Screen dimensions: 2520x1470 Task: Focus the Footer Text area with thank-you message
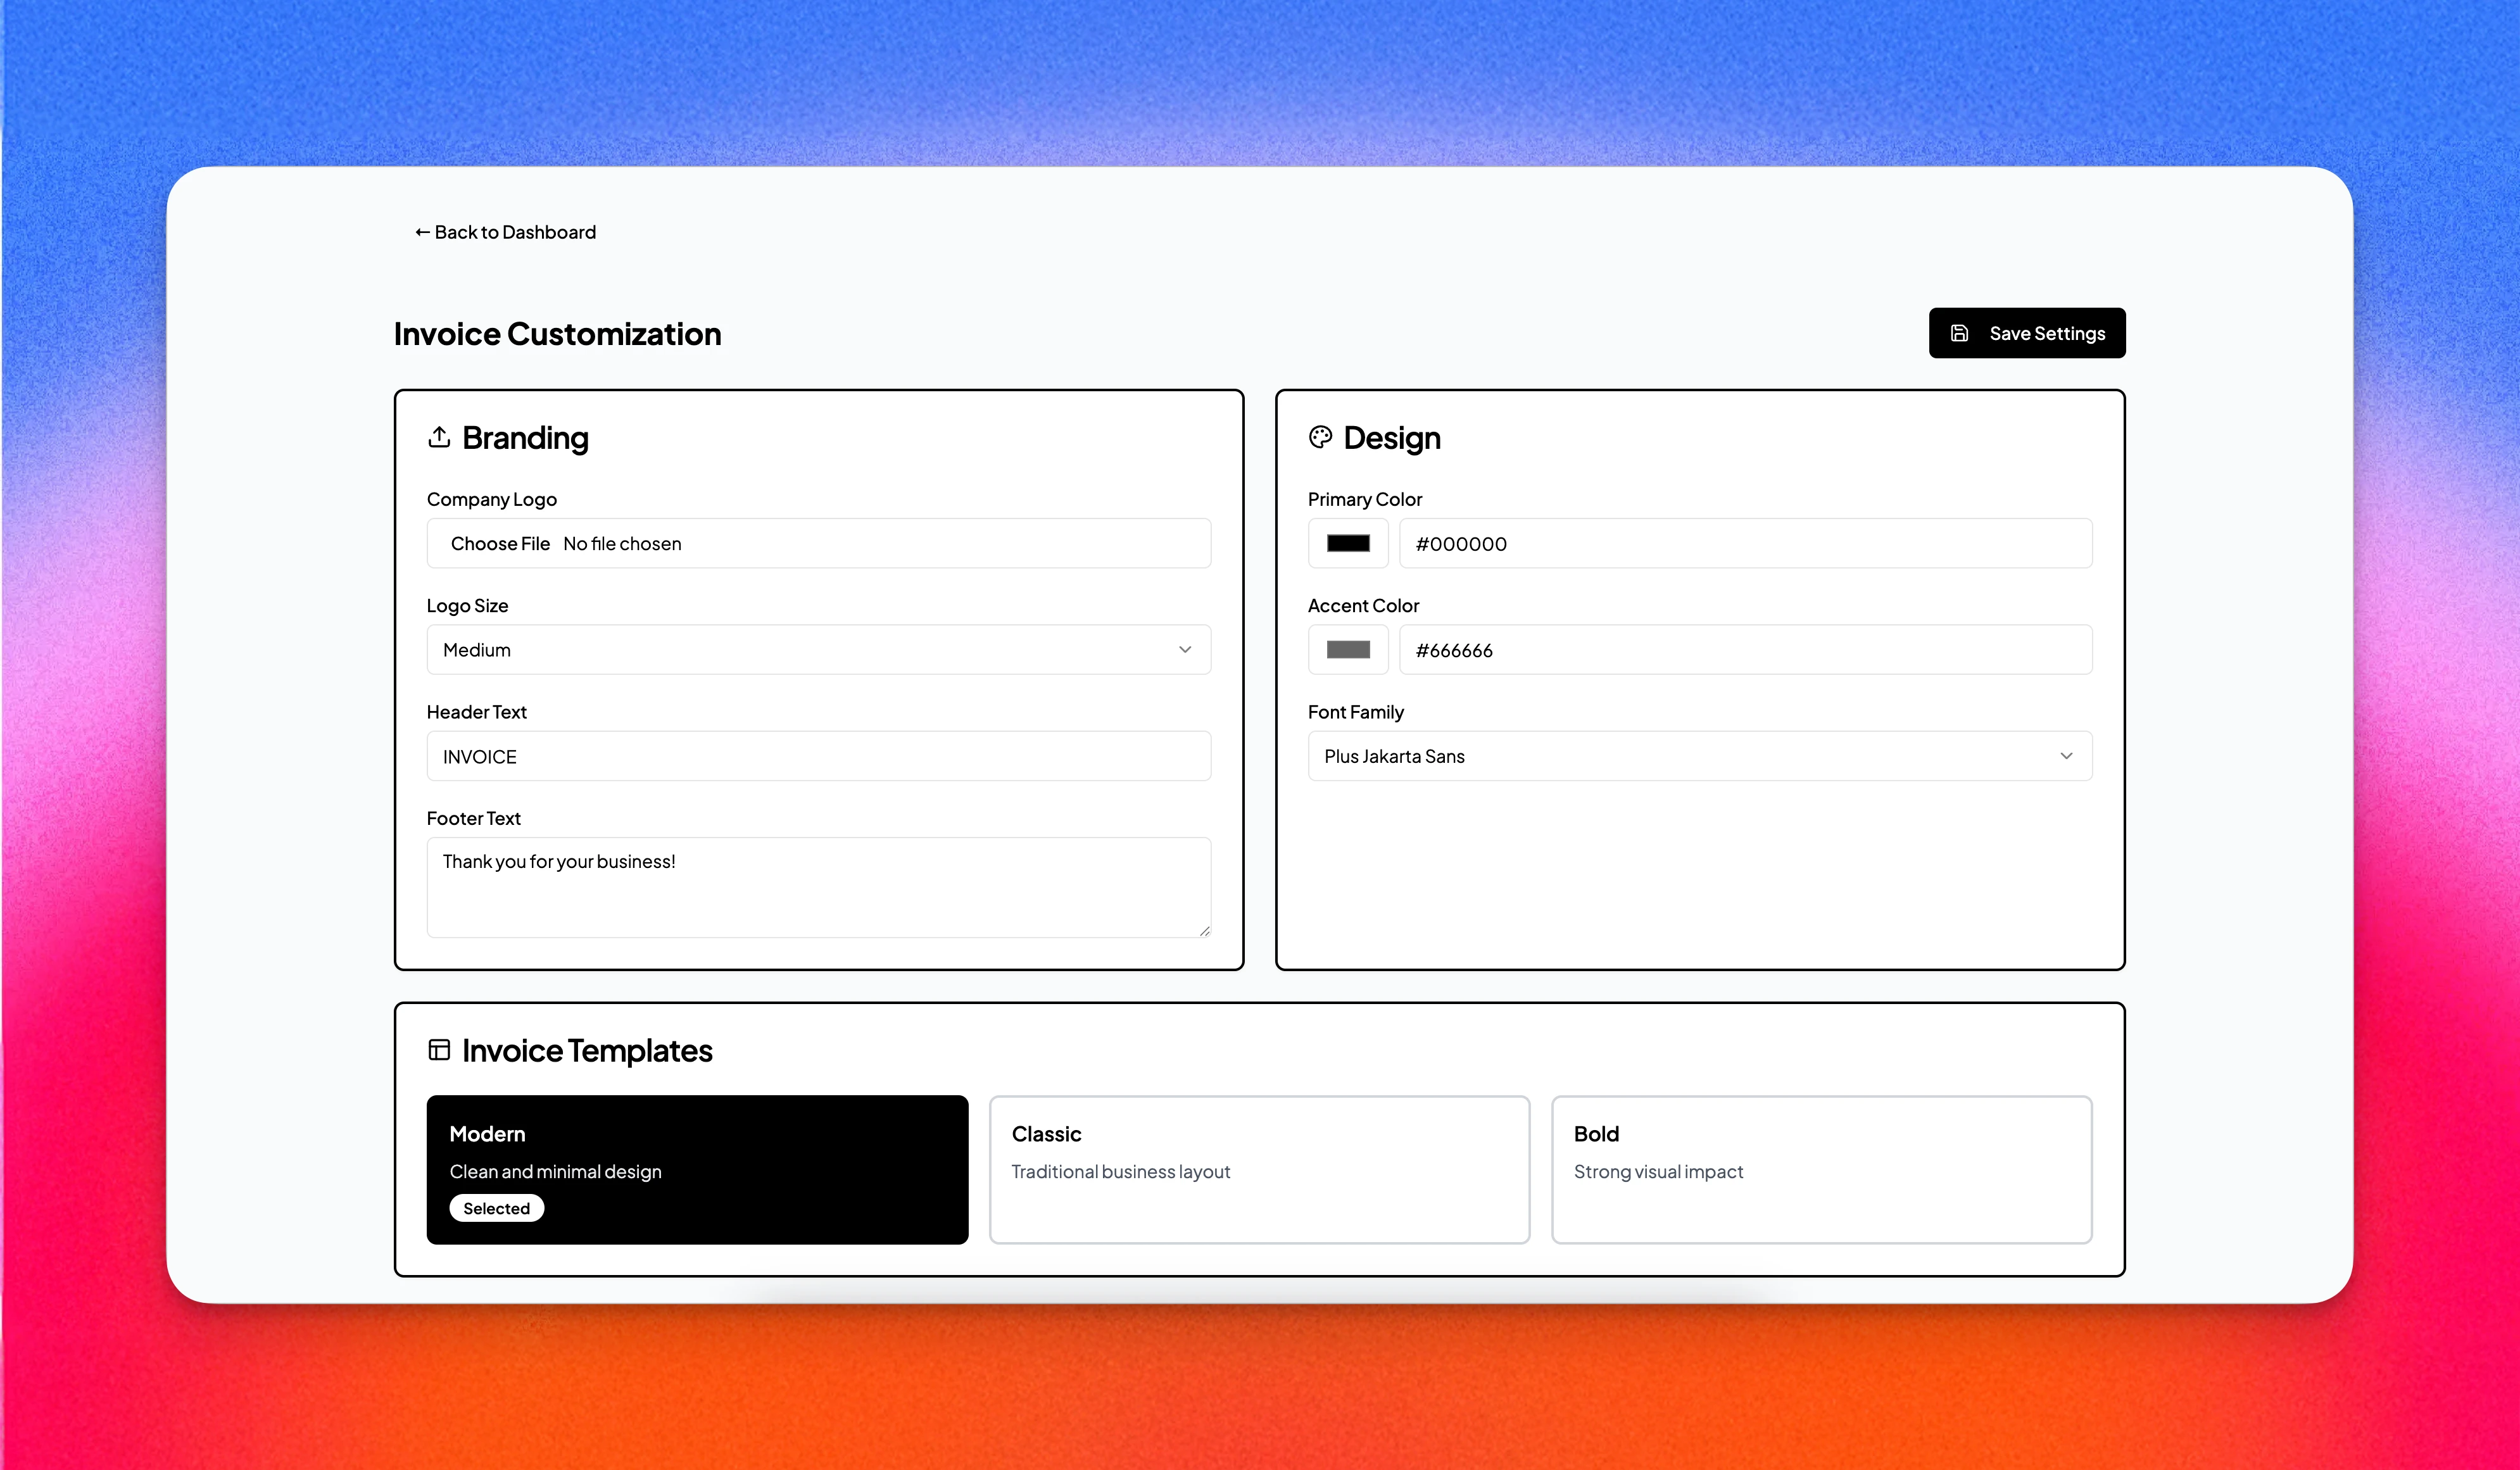[x=818, y=888]
